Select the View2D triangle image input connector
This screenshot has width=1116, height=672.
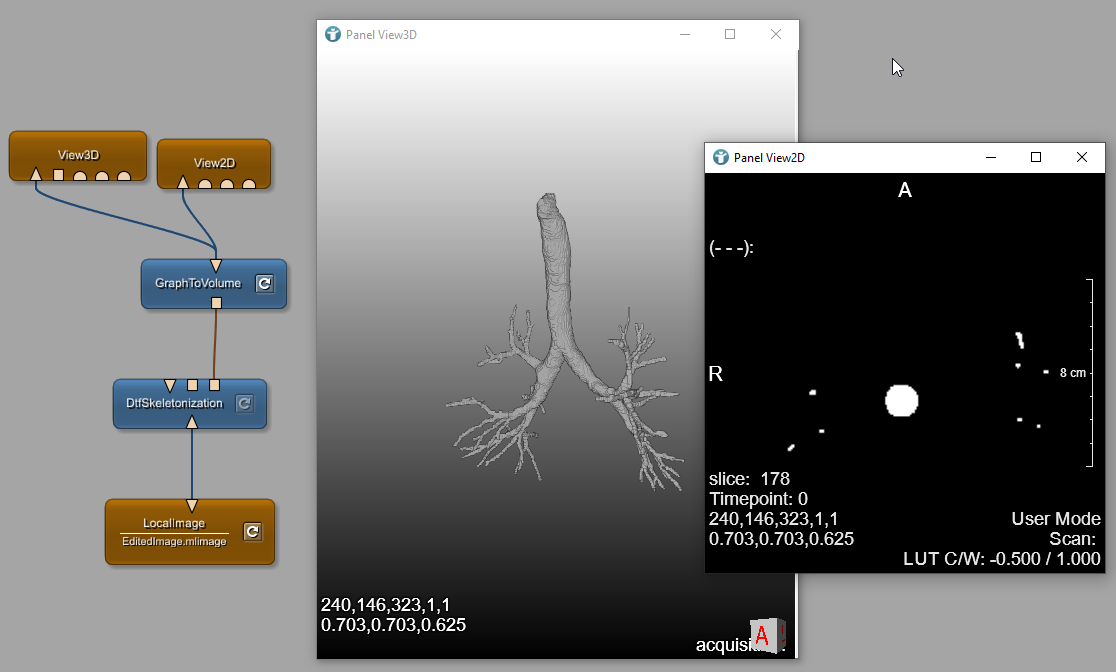(183, 182)
